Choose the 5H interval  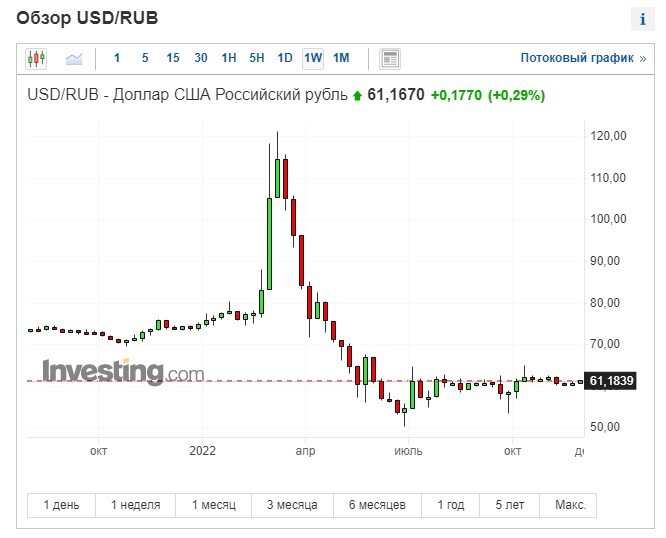[x=257, y=58]
